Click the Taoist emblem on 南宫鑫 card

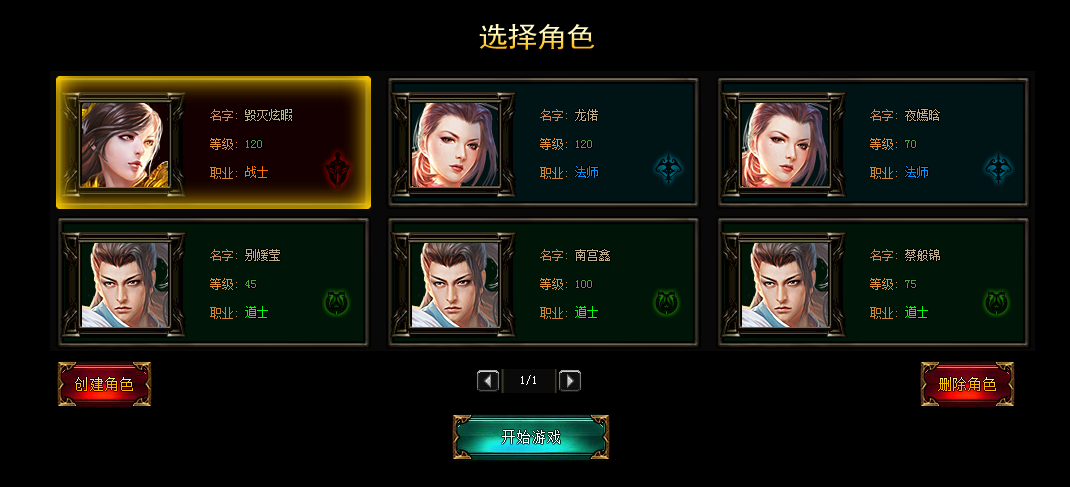coord(667,302)
